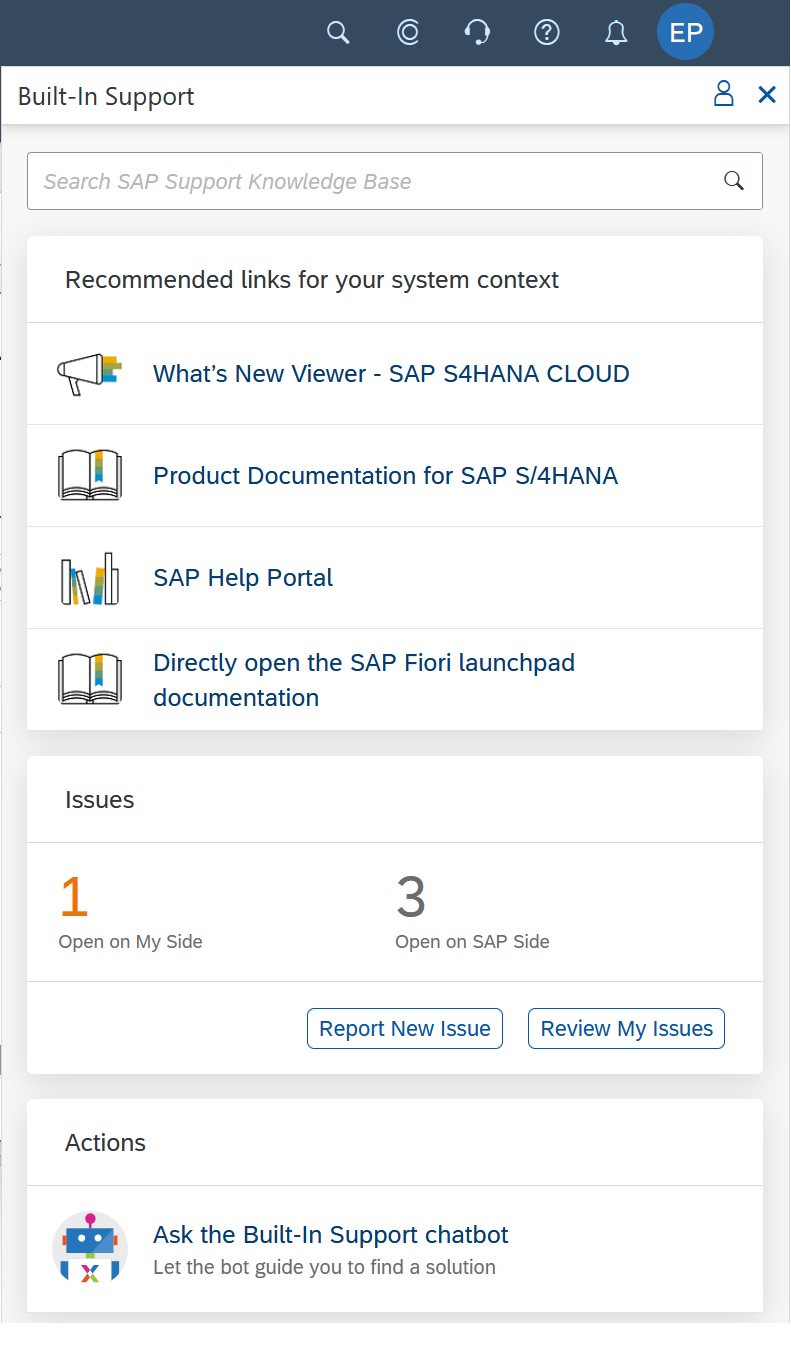The image size is (791, 1352).
Task: Open the SAP Fiori launchpad documentation link
Action: (364, 680)
